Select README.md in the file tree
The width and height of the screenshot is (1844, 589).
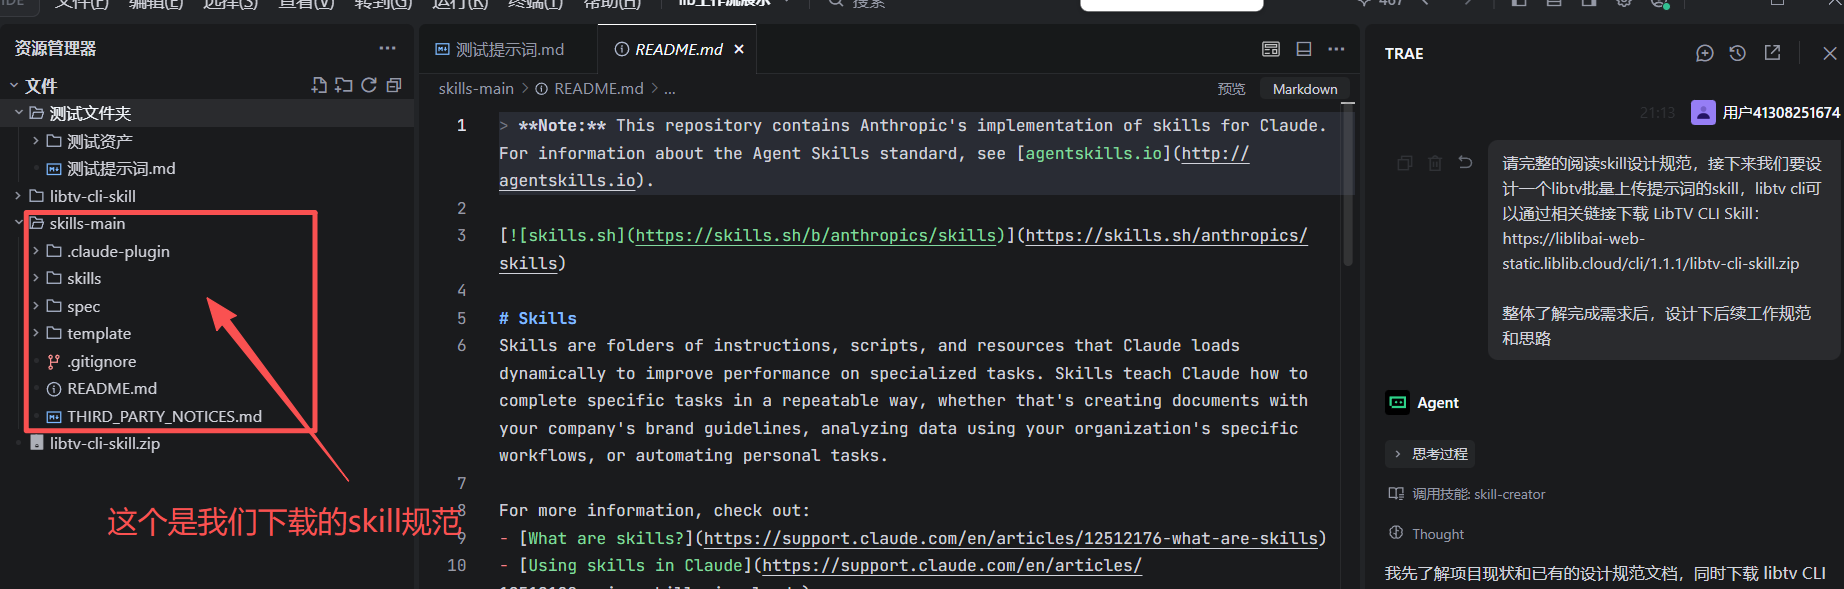112,388
